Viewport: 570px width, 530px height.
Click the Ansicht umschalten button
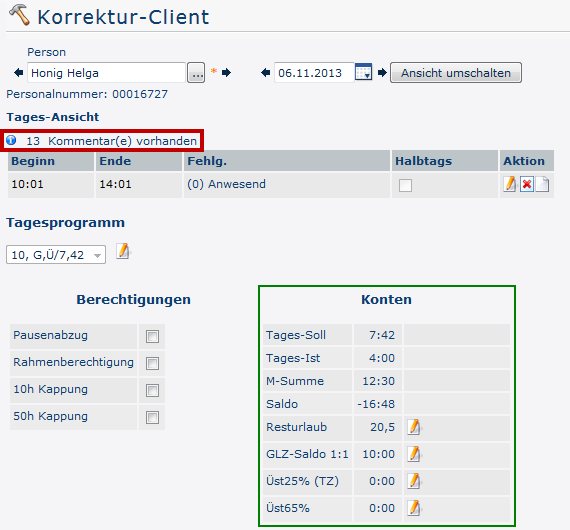click(456, 73)
